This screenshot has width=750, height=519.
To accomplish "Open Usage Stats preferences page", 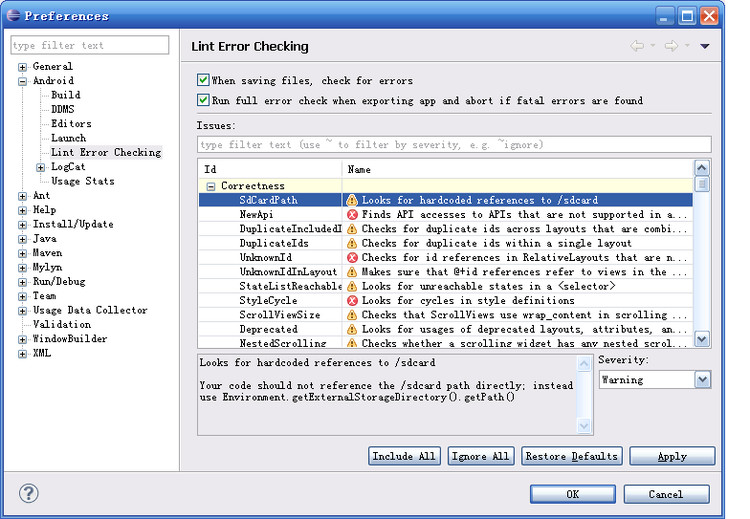I will (x=83, y=181).
